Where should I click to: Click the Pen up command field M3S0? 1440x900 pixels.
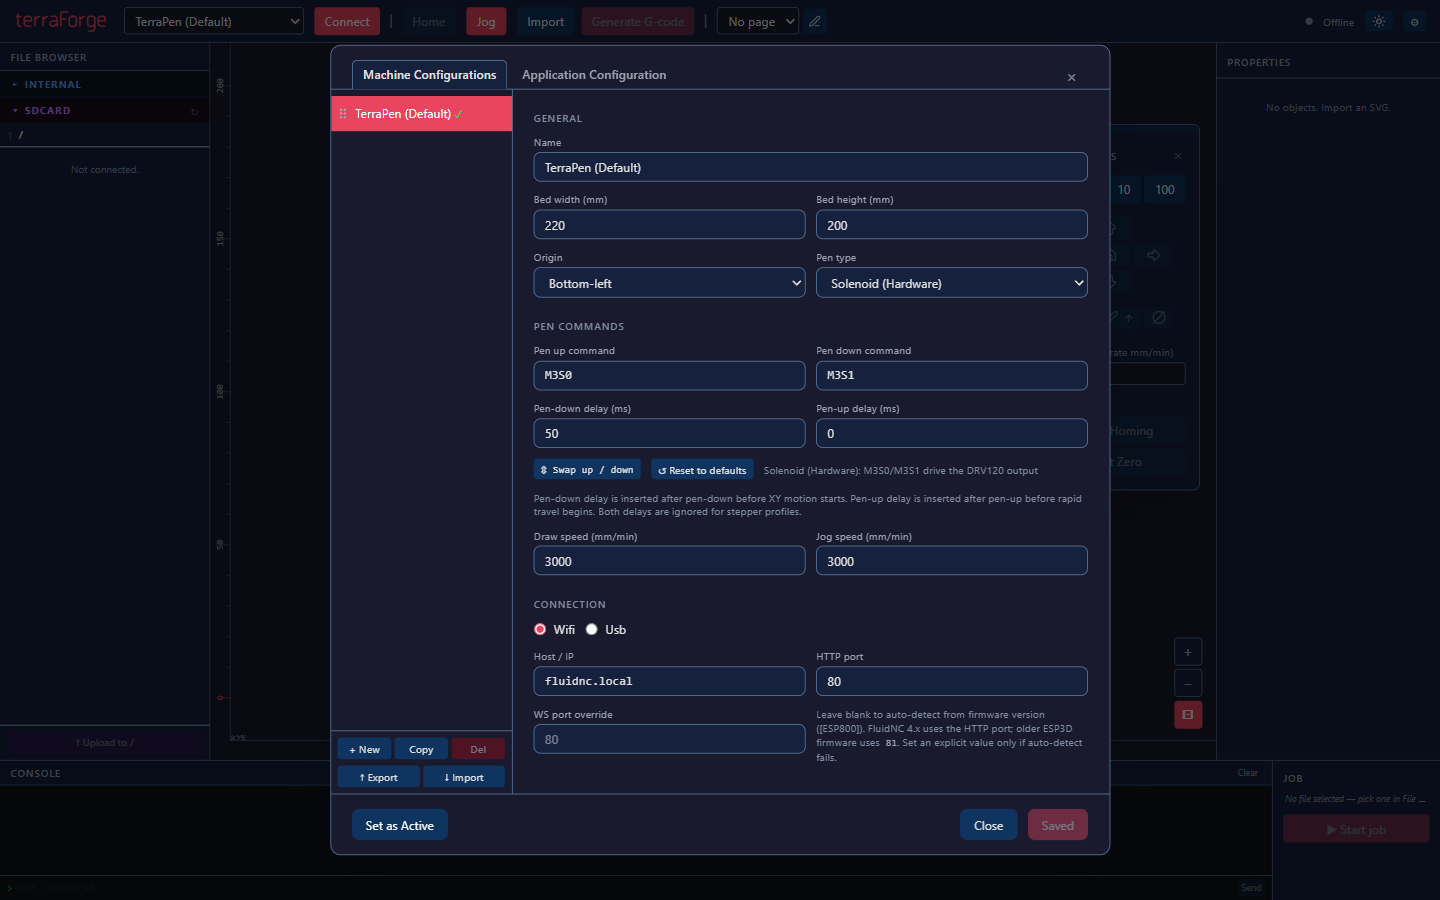(669, 375)
